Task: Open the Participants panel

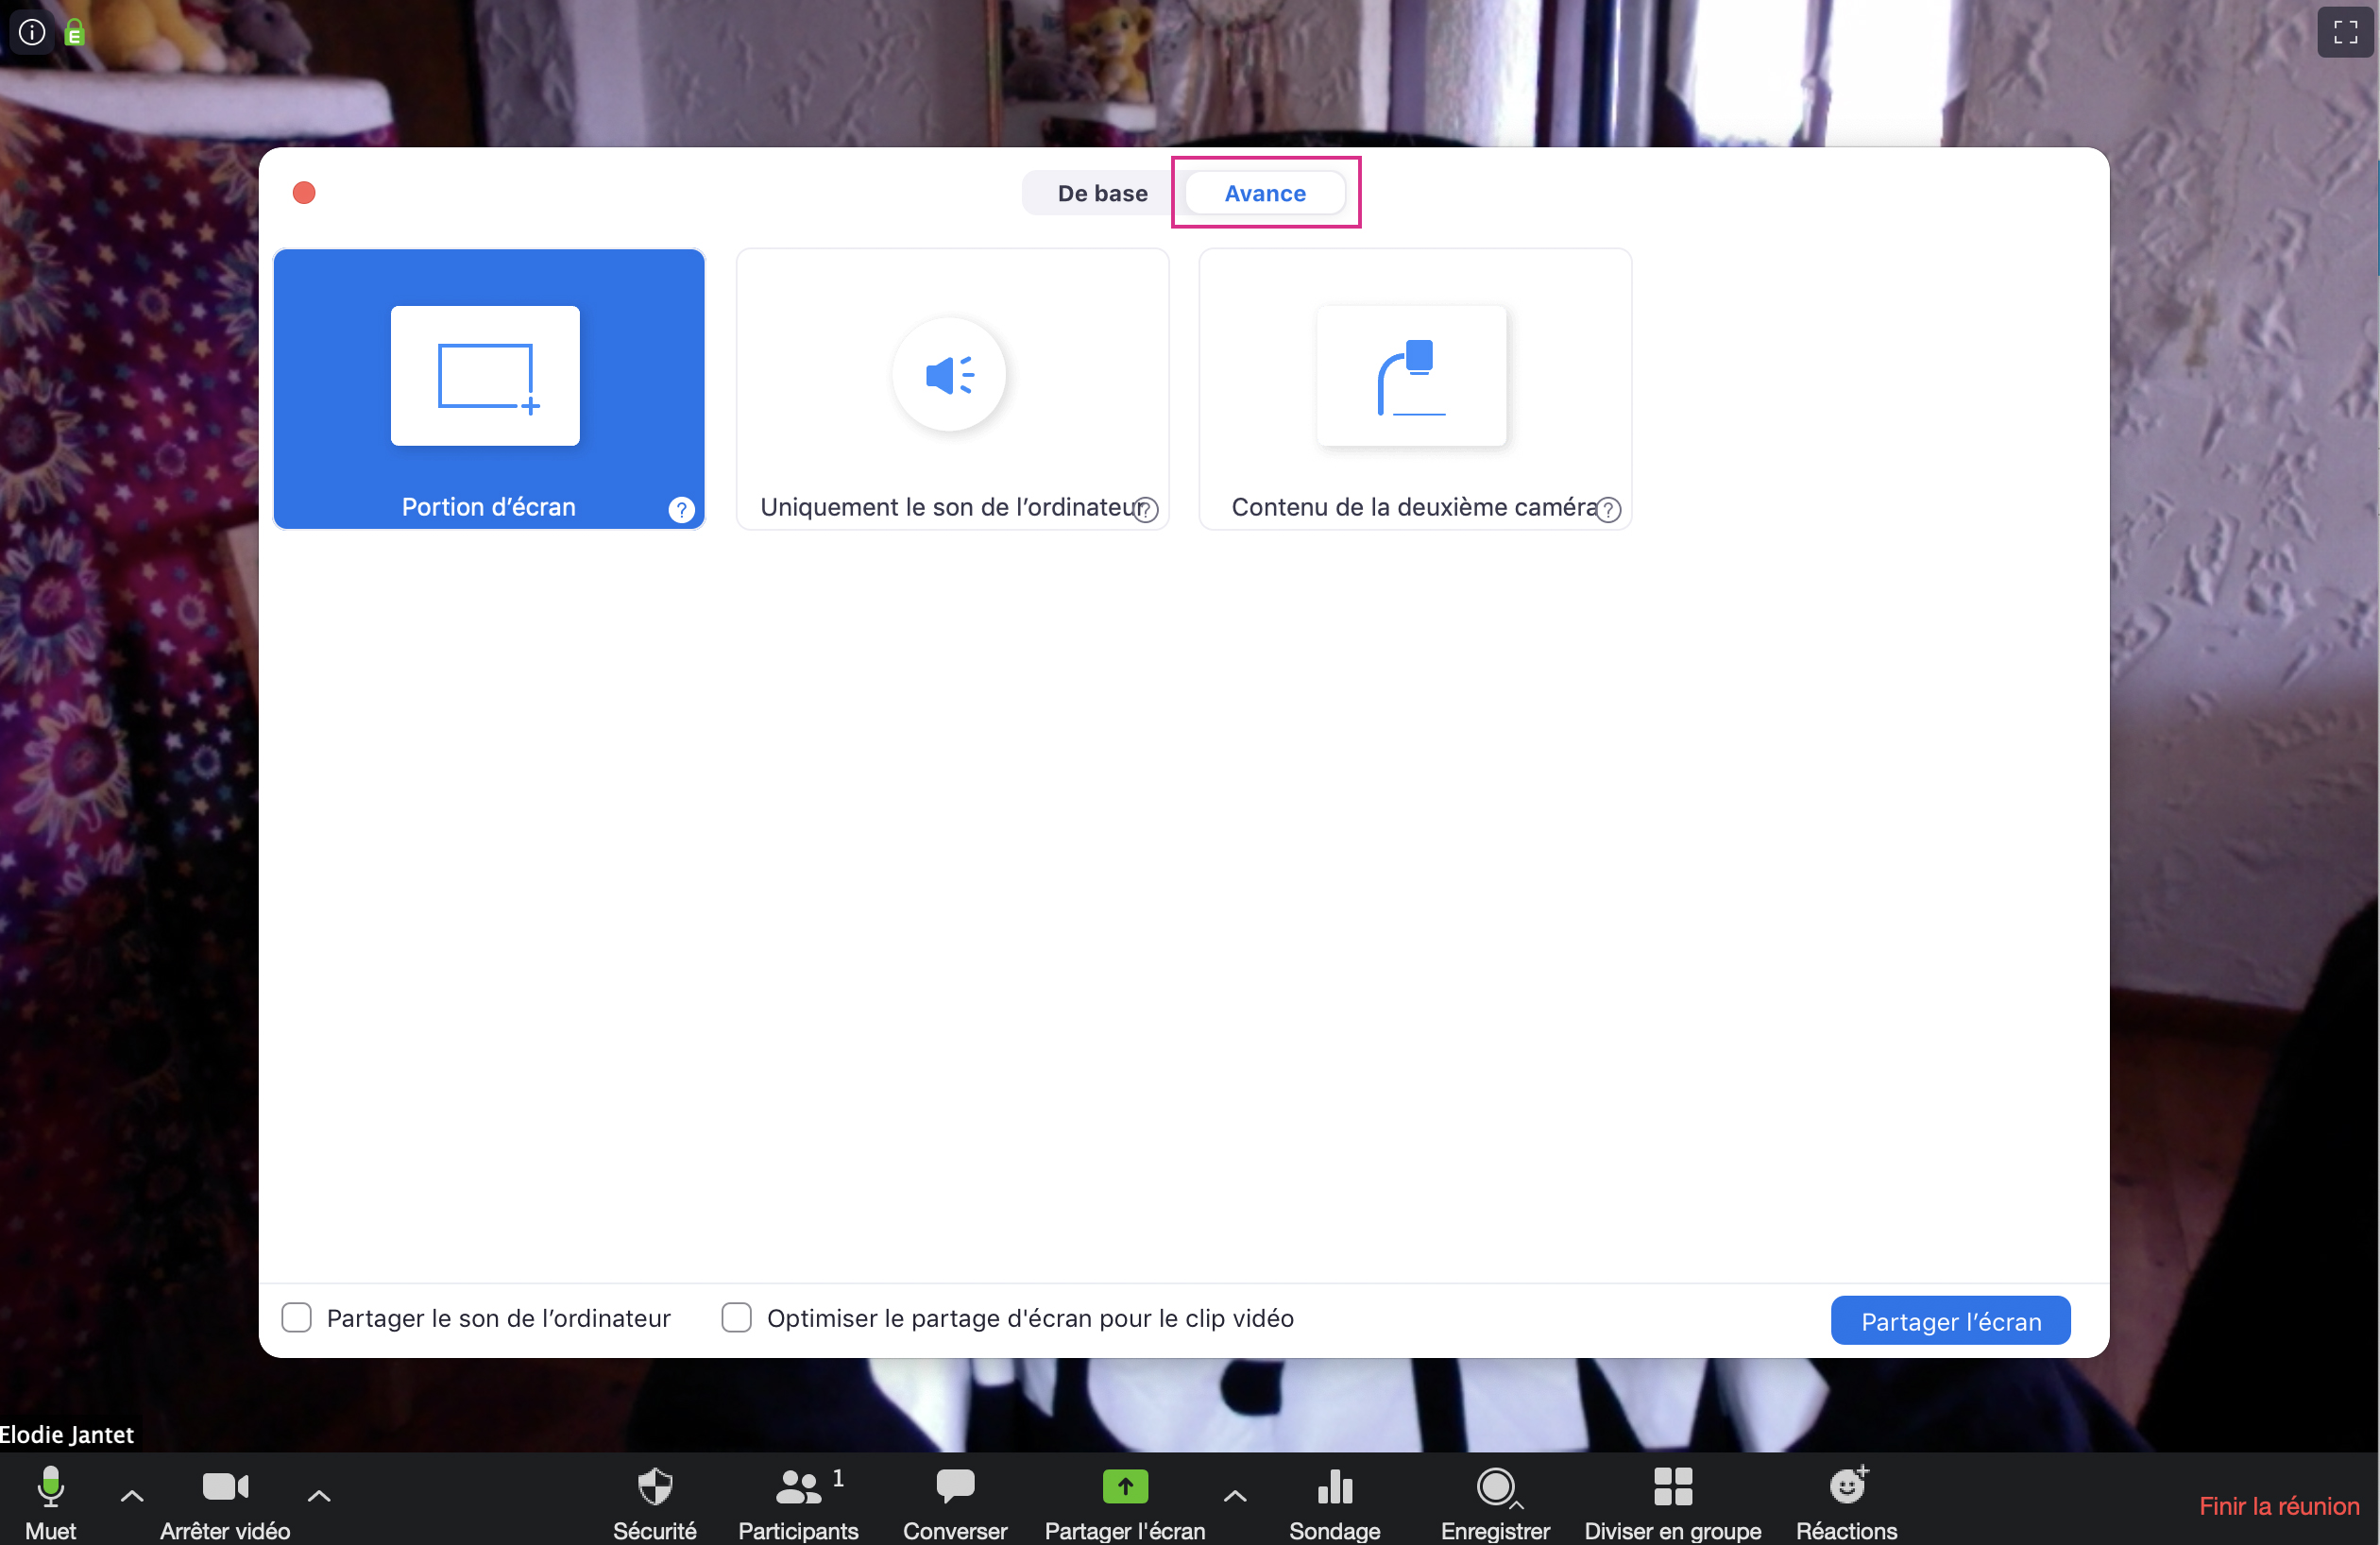Action: click(x=798, y=1487)
